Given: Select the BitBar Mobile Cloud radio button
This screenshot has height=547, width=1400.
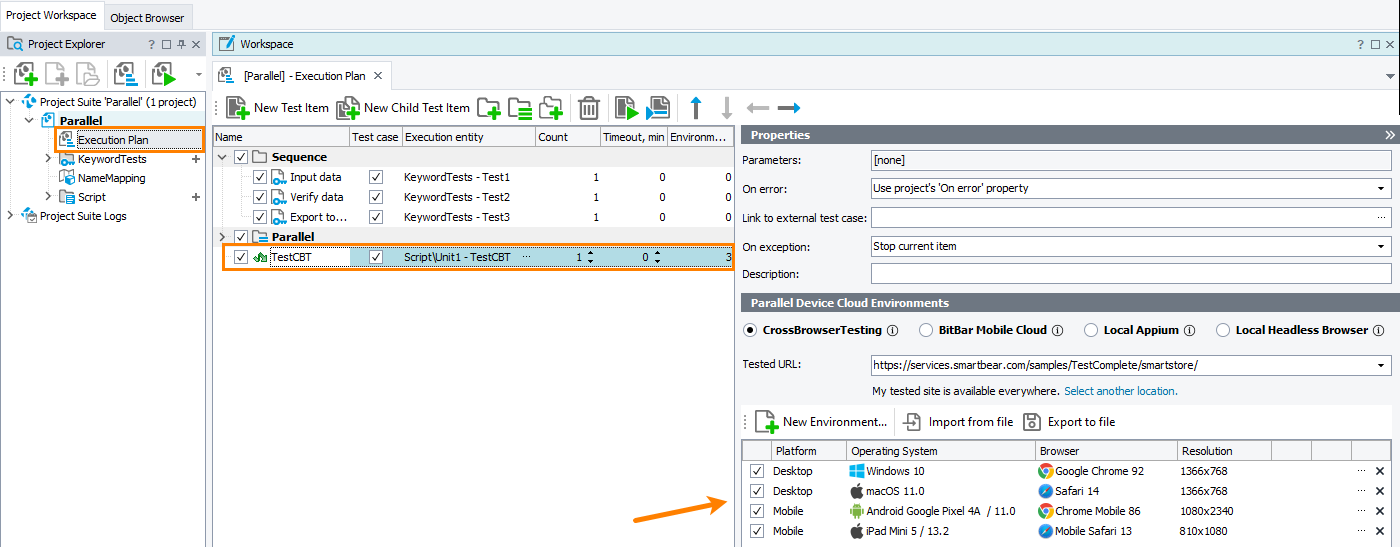Looking at the screenshot, I should [x=926, y=330].
